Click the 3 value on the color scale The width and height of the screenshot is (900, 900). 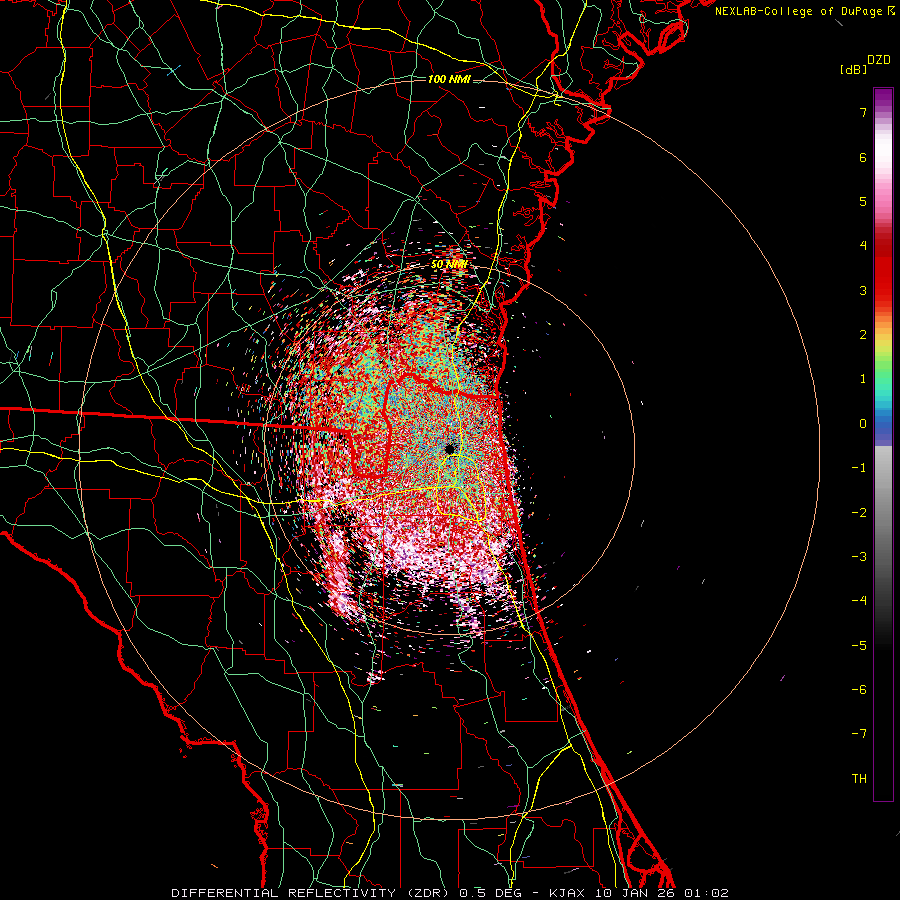point(863,290)
